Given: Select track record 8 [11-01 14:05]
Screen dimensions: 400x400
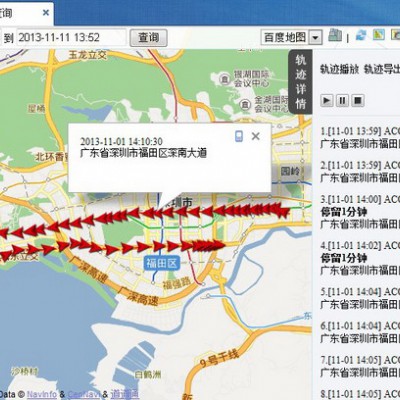Looking at the screenshot, I should point(360,394).
